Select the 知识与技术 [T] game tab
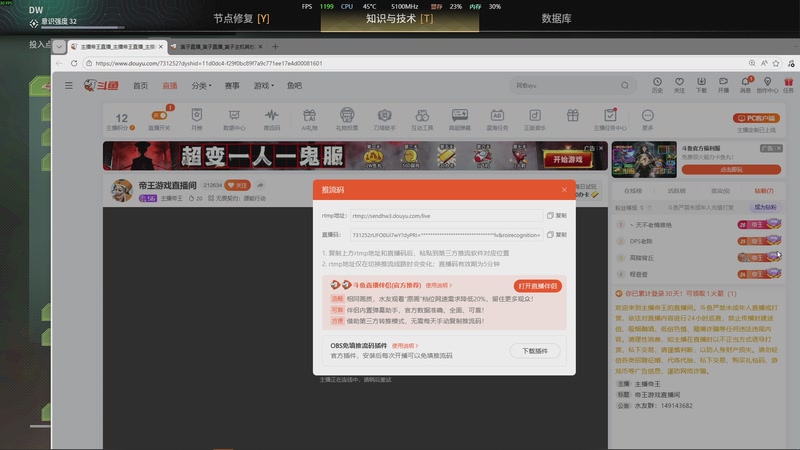The width and height of the screenshot is (800, 450). coord(399,19)
